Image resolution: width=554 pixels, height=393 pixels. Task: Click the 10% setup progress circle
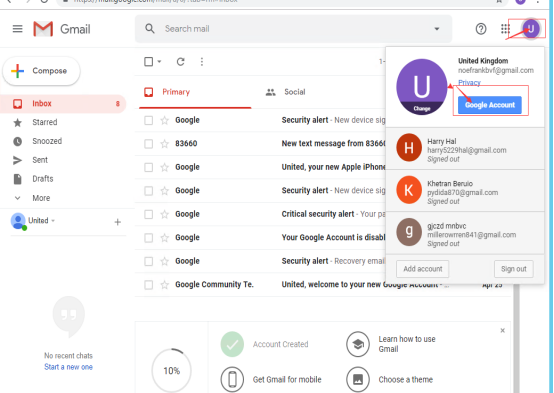171,370
